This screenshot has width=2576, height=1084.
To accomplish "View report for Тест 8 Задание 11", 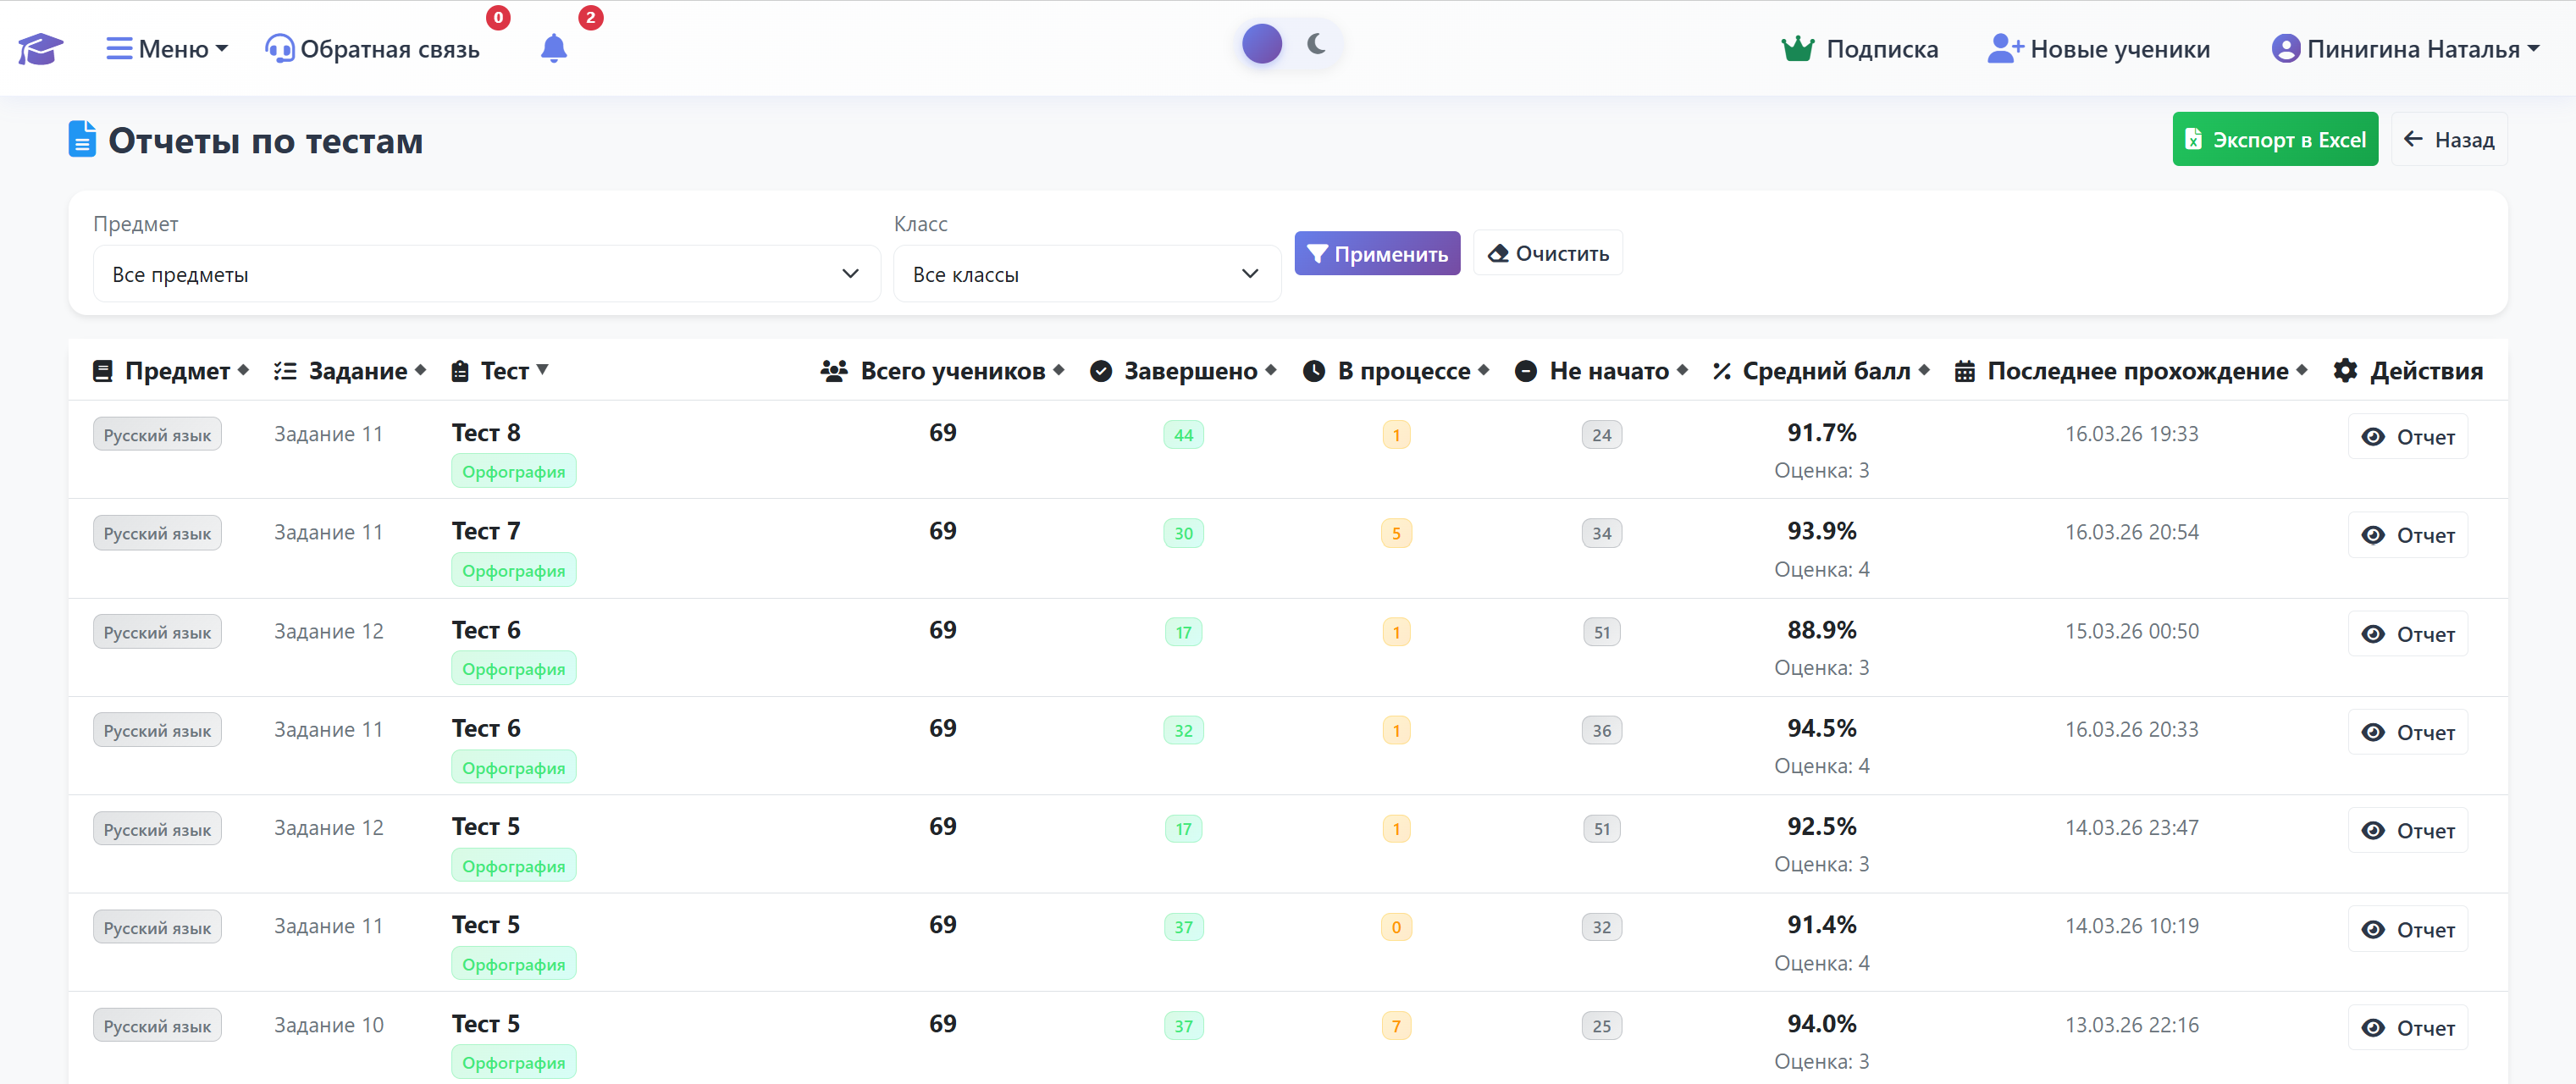I will pos(2407,437).
